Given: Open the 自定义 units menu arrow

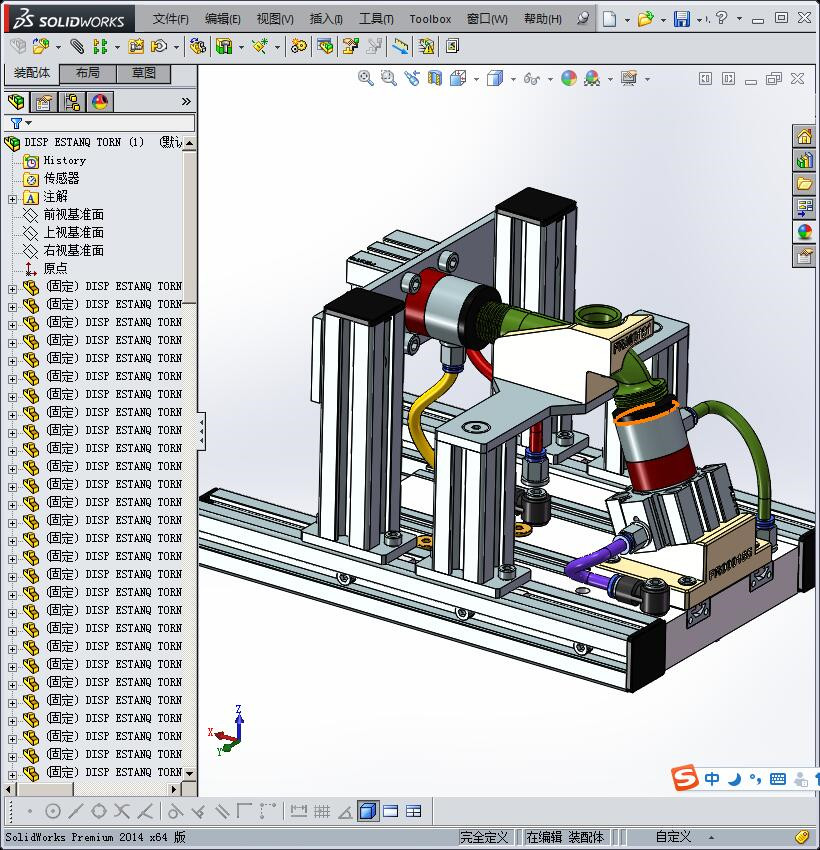Looking at the screenshot, I should (712, 838).
